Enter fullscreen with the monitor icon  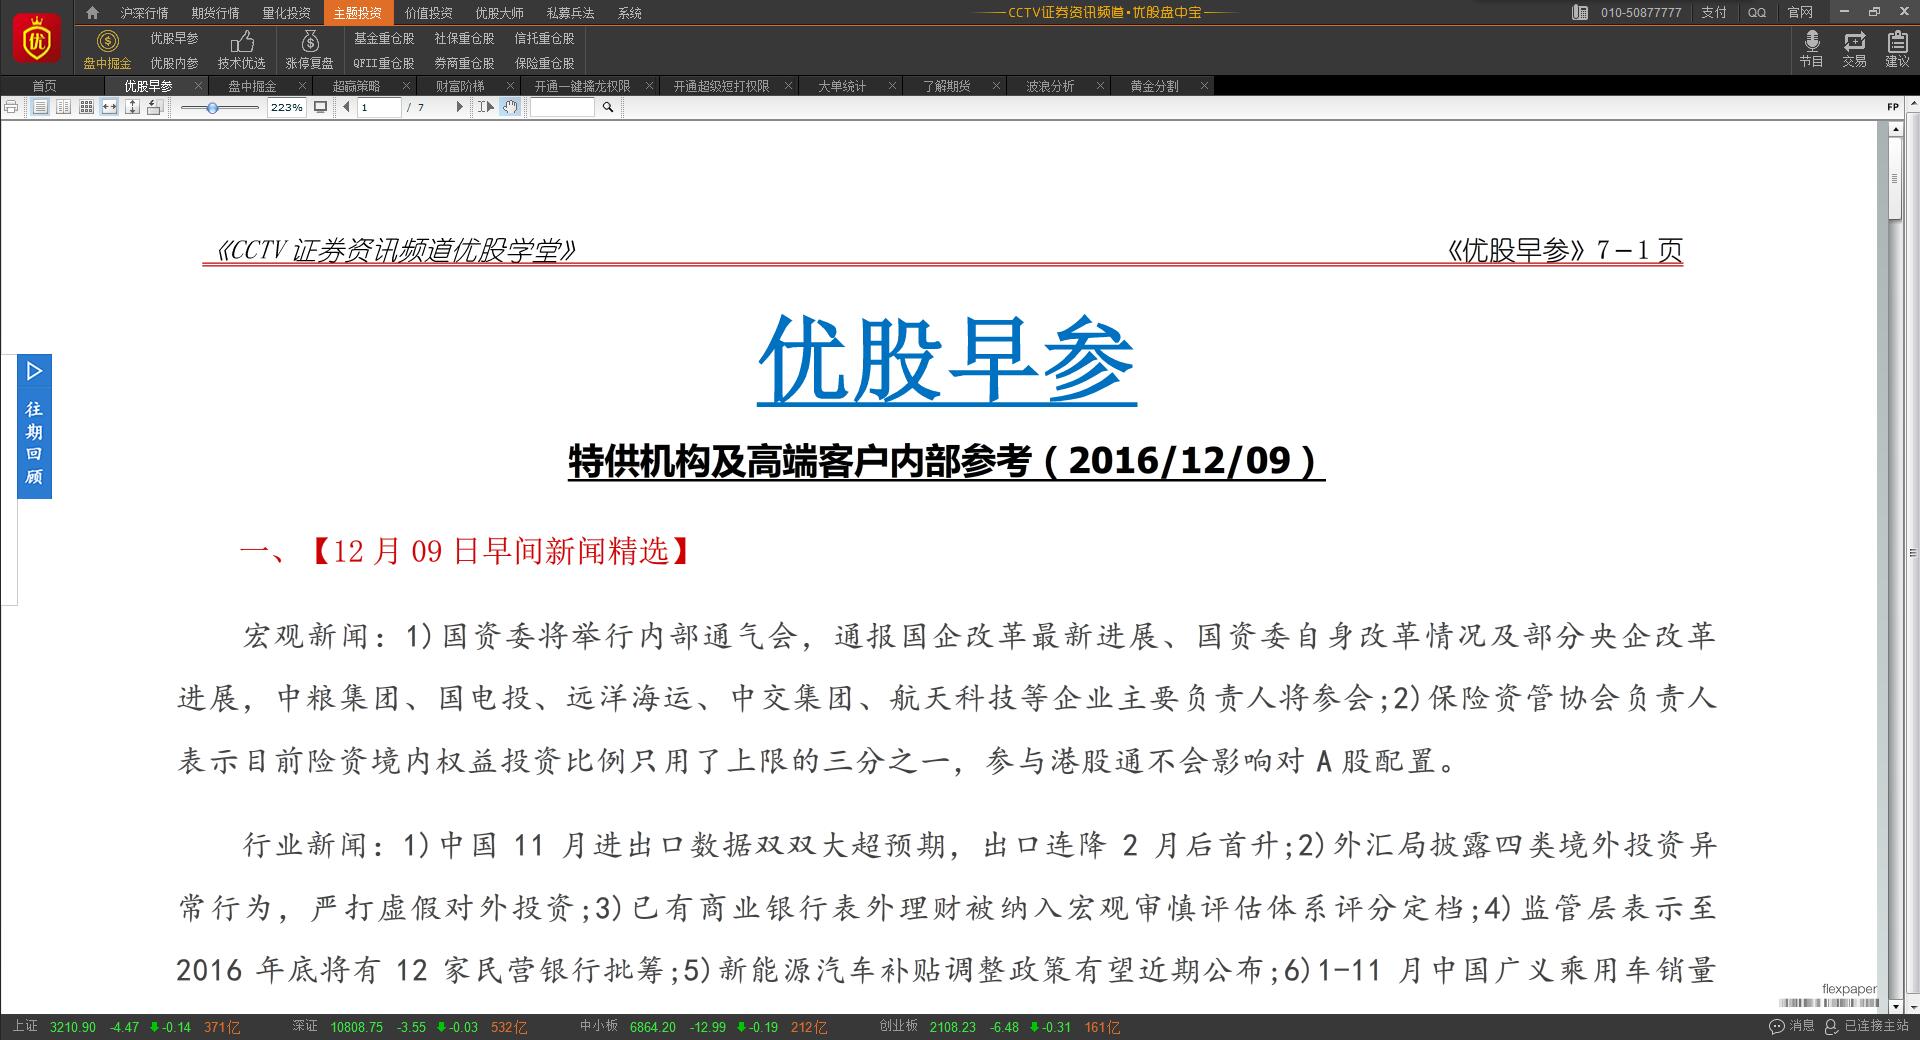coord(320,107)
